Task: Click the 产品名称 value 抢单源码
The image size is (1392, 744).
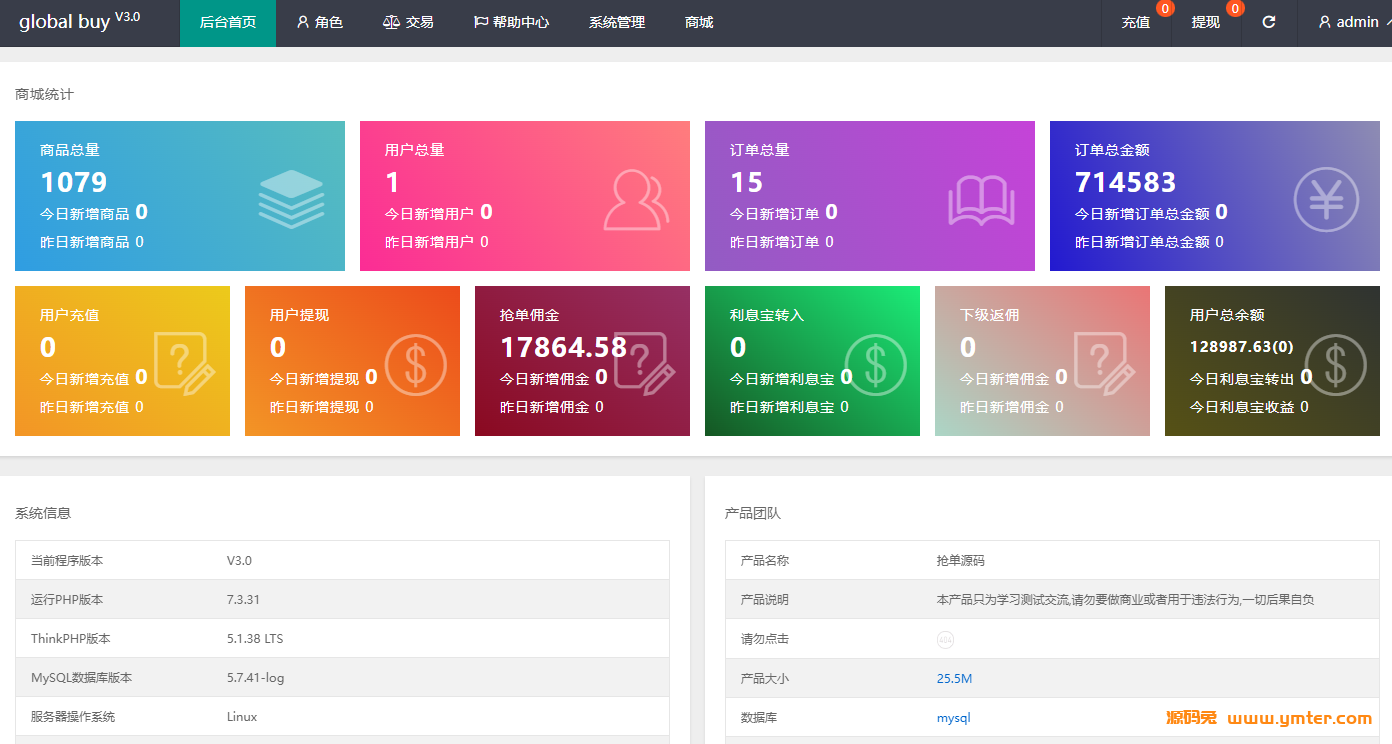Action: 960,561
